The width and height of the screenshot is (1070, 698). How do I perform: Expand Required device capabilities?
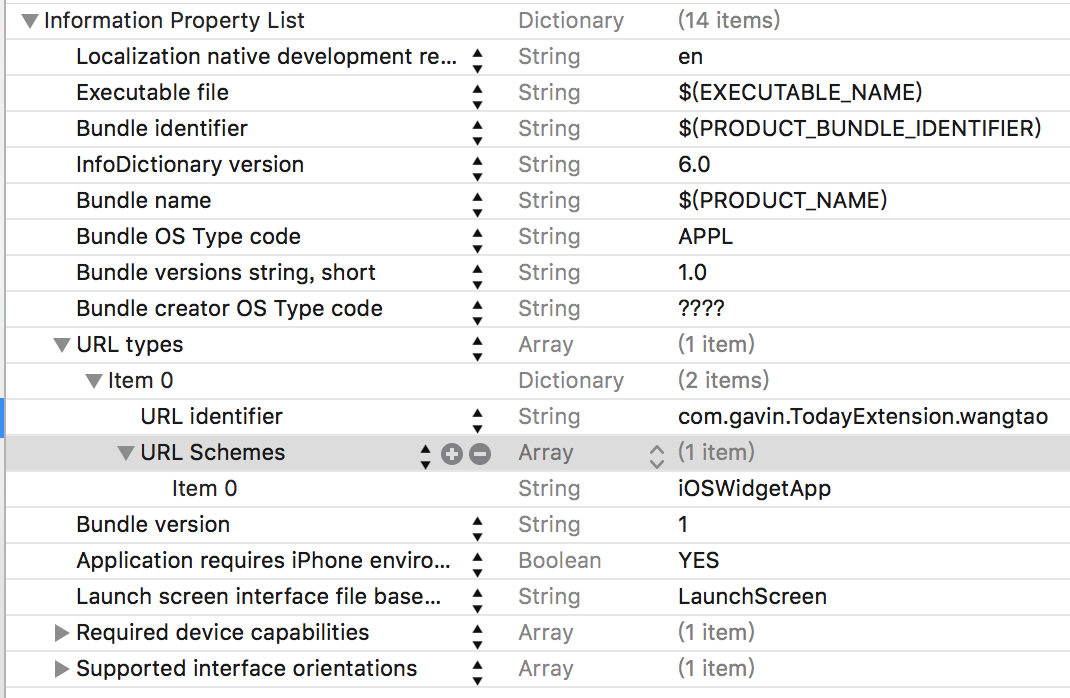[62, 633]
